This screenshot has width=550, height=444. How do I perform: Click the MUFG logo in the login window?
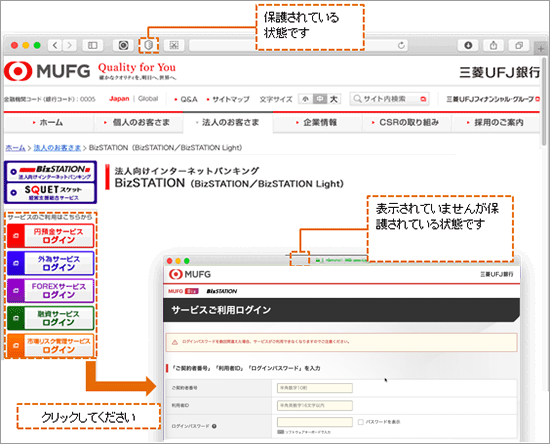pos(189,274)
